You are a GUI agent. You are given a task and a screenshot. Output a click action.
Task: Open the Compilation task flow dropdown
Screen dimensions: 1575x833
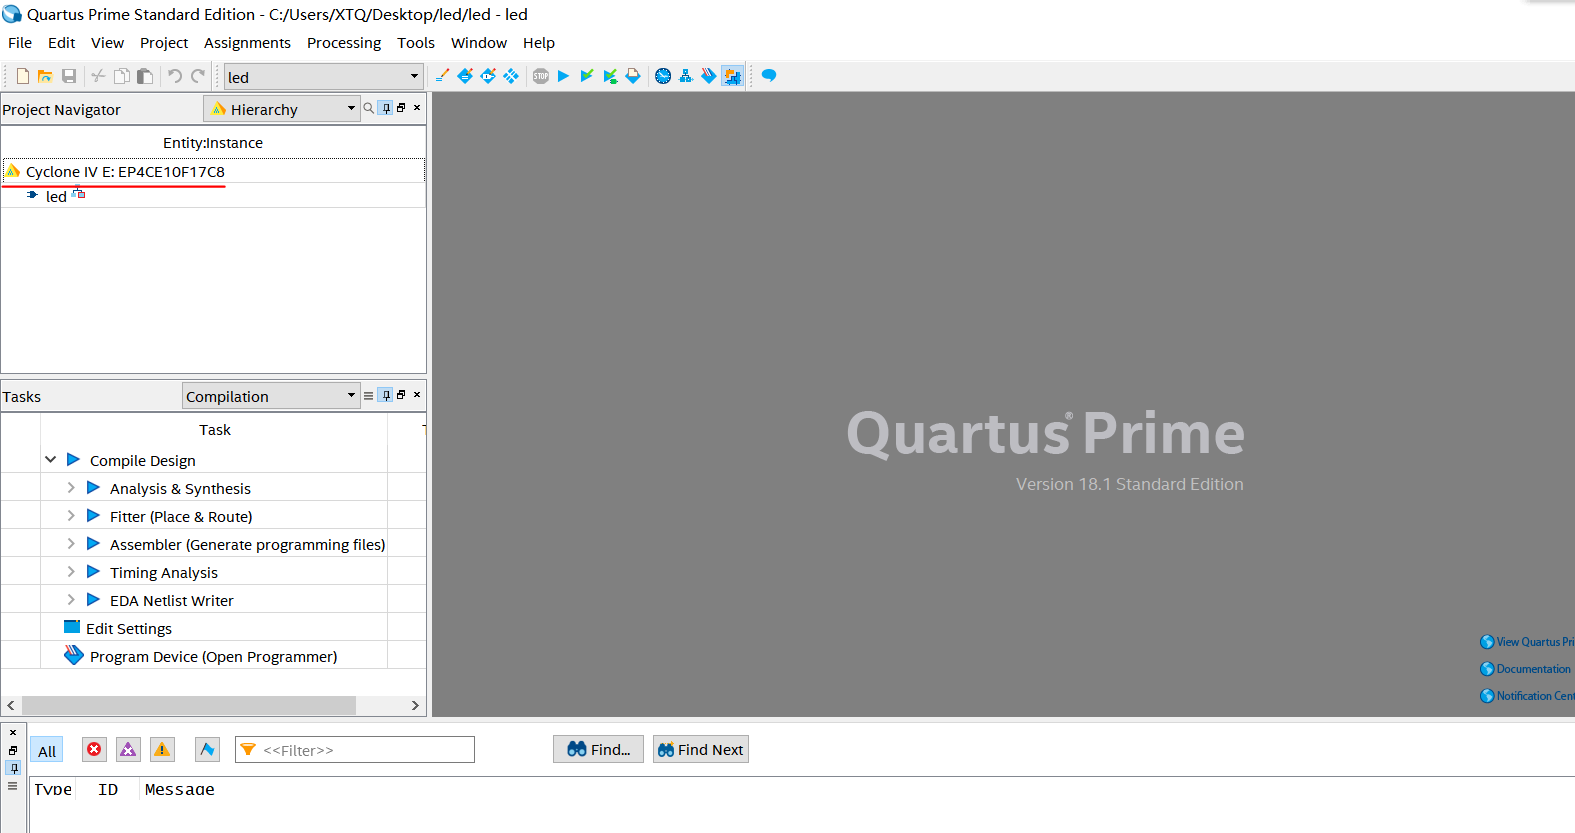click(x=351, y=395)
